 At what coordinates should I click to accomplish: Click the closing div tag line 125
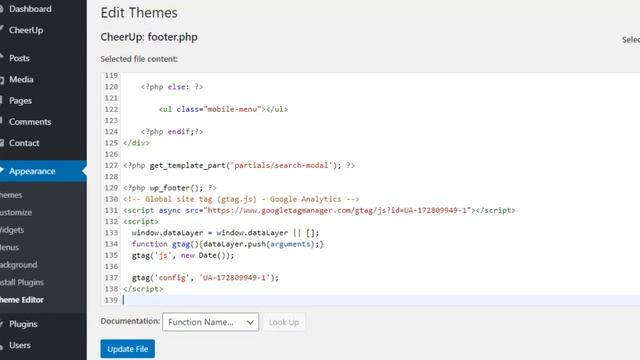pos(136,143)
